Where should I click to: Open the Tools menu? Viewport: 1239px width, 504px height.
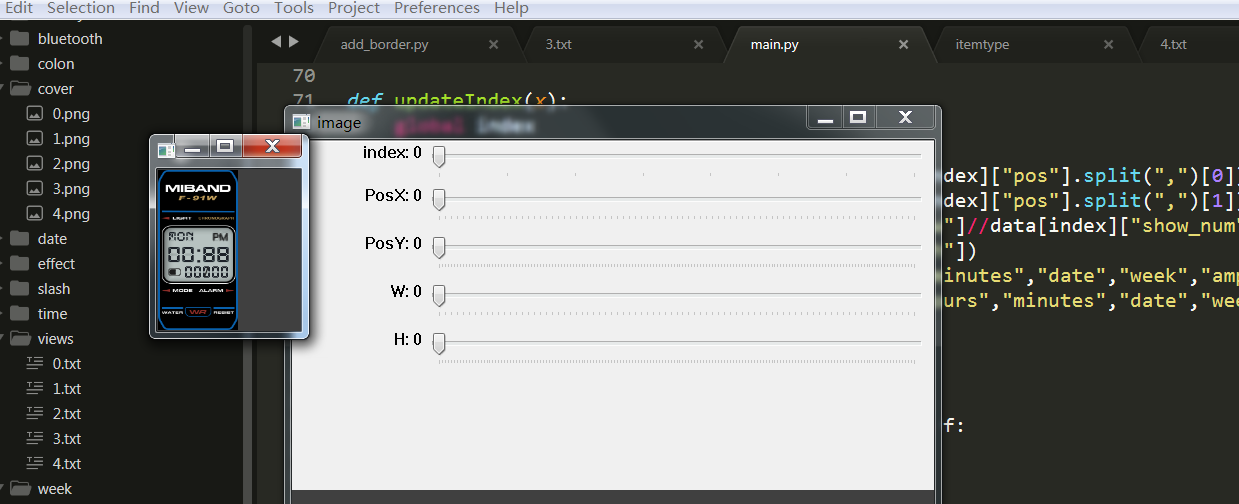tap(294, 8)
